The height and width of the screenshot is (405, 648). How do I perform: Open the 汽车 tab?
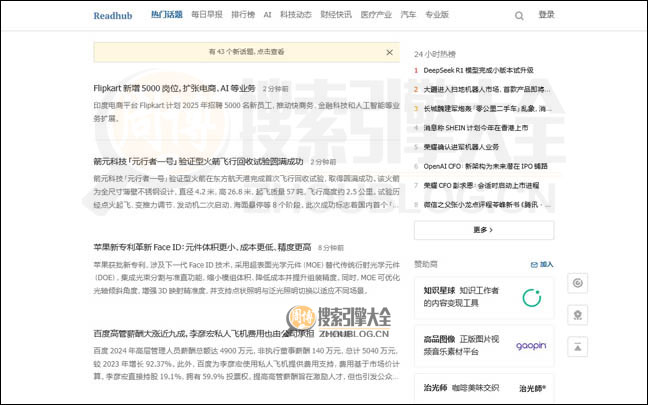(408, 15)
